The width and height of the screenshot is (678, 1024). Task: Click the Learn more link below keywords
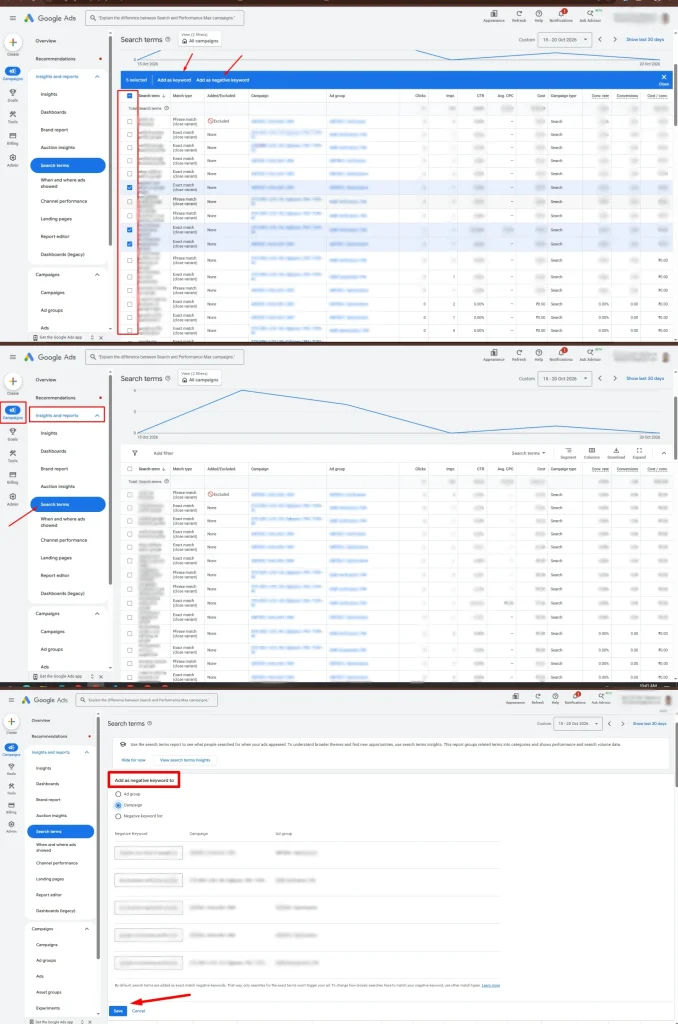click(491, 985)
